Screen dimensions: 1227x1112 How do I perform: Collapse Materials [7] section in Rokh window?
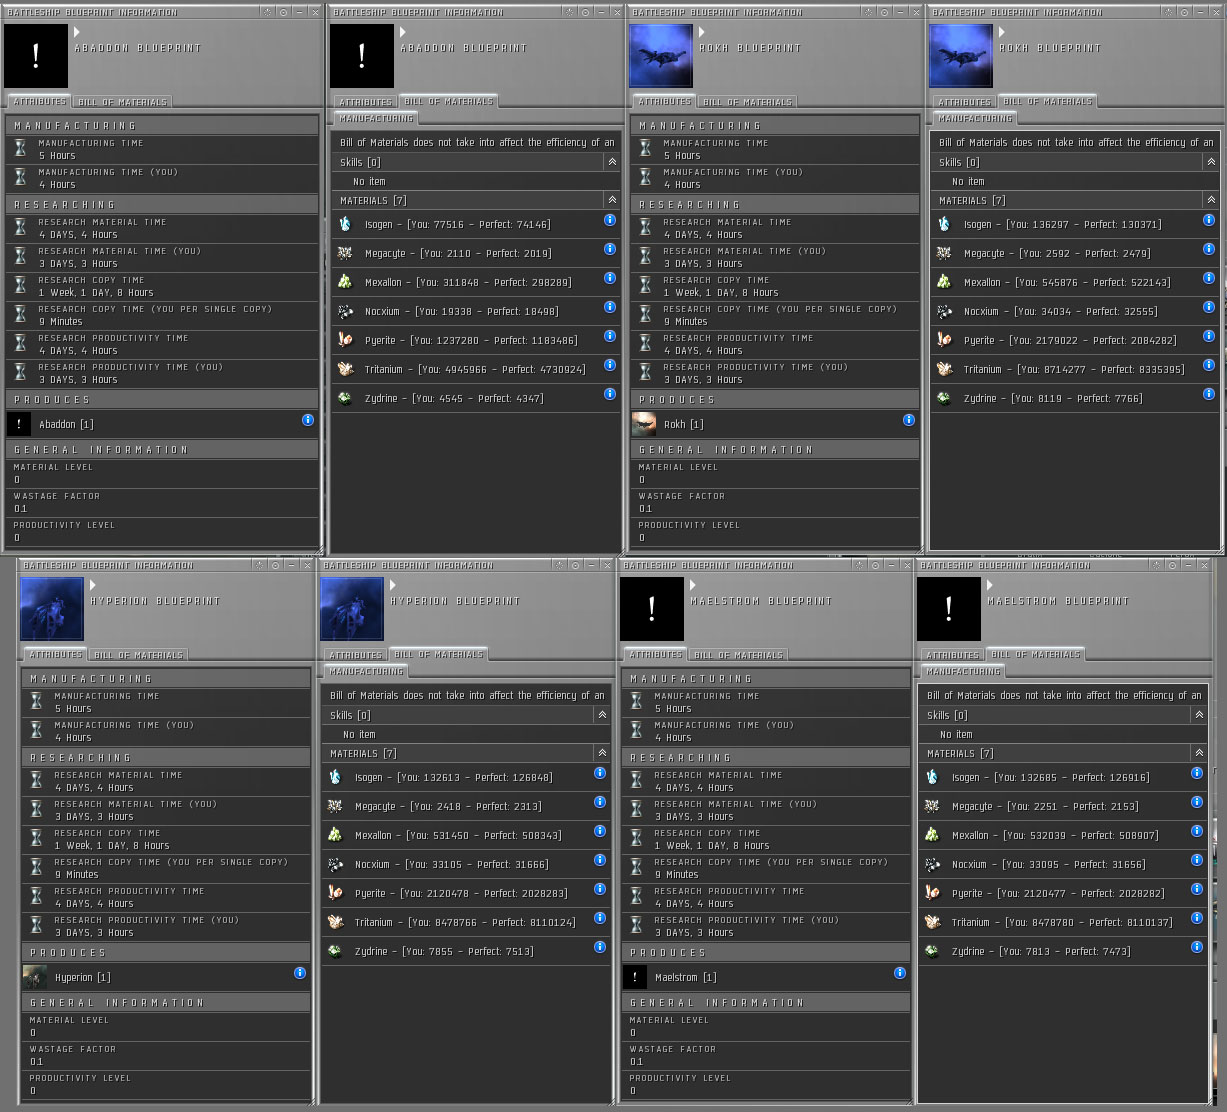(1210, 200)
